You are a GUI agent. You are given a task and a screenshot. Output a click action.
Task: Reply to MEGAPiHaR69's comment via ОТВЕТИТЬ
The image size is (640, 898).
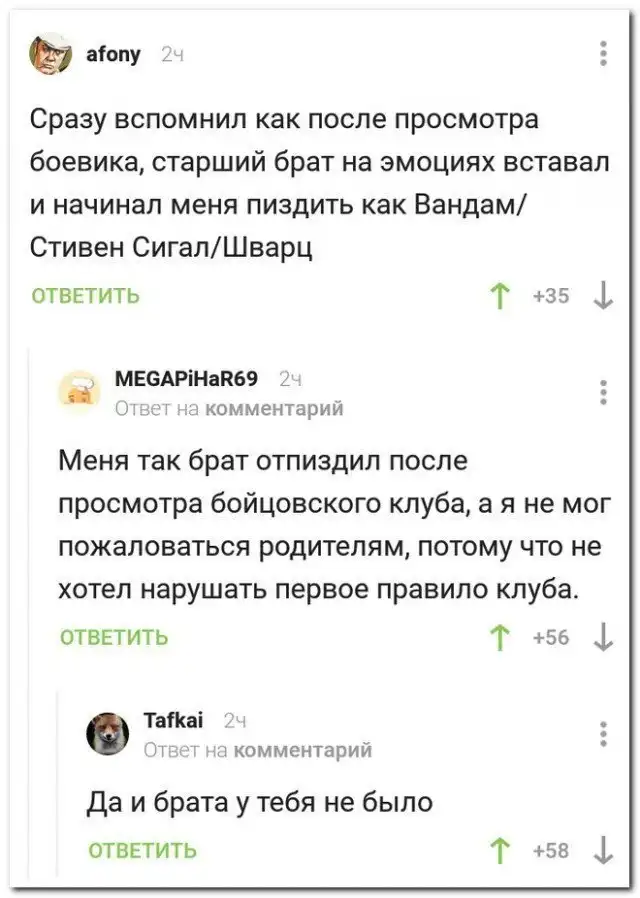coord(114,637)
